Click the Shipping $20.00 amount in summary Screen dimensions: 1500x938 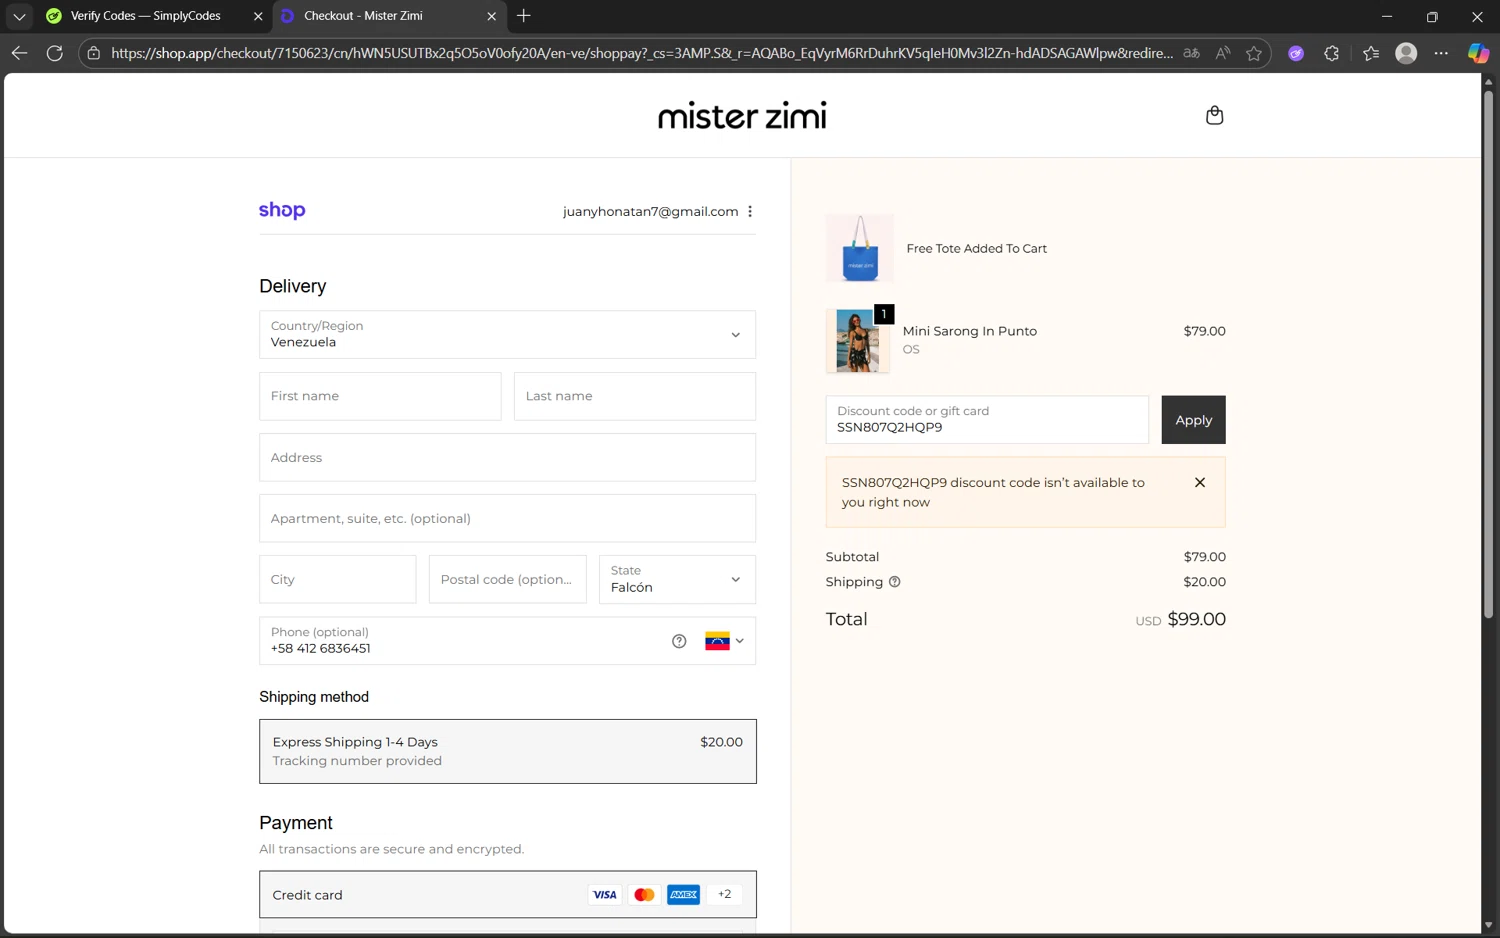(1204, 582)
